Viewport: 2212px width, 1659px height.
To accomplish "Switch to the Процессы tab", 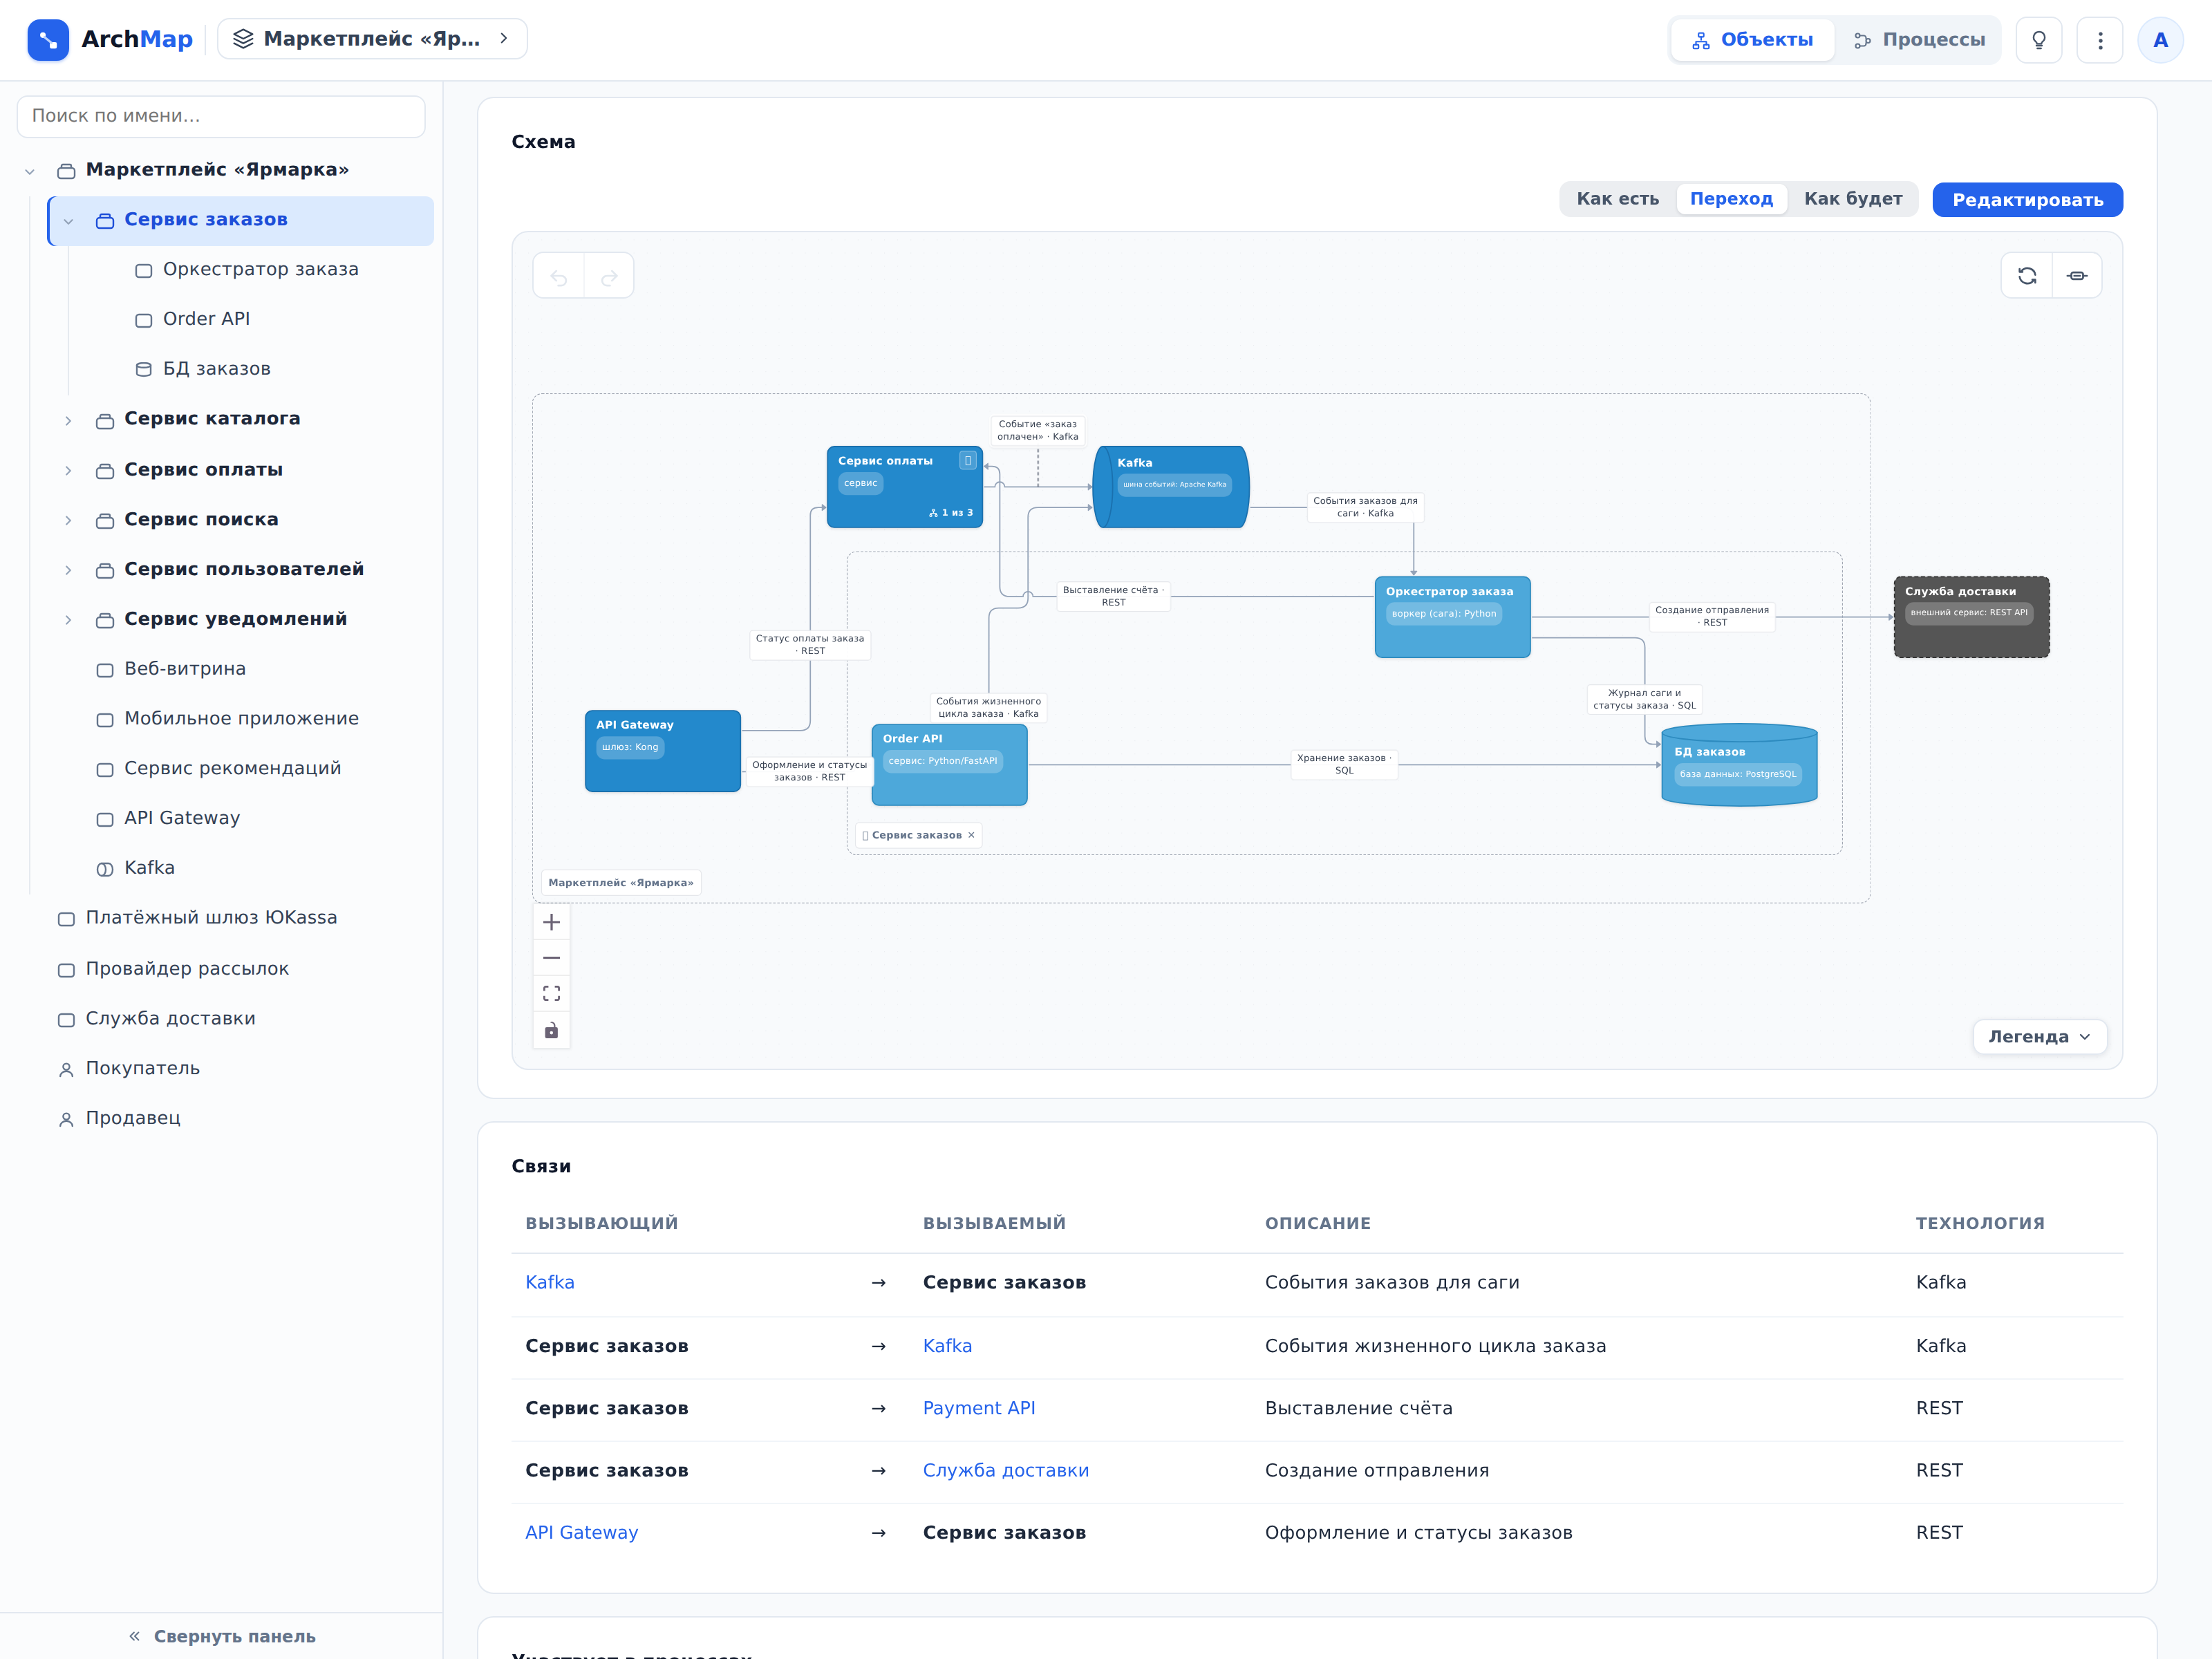I will pyautogui.click(x=1919, y=40).
